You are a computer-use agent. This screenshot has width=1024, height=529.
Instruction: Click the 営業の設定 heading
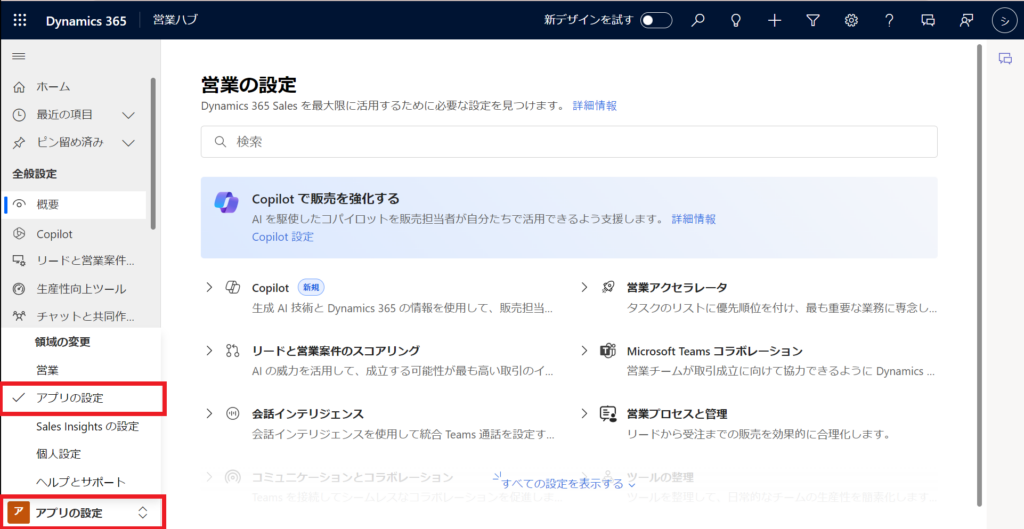point(249,85)
